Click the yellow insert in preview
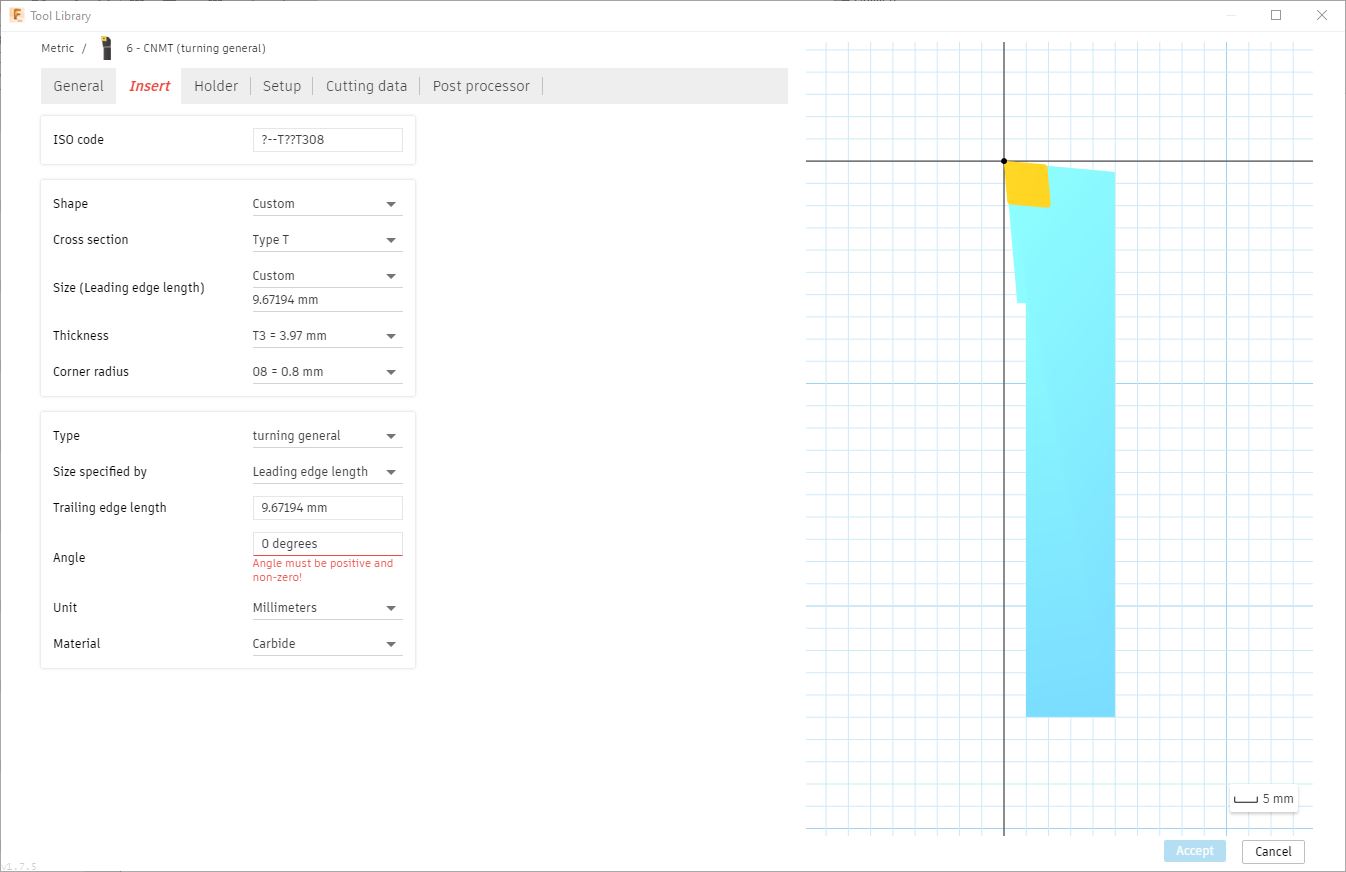 point(1028,185)
